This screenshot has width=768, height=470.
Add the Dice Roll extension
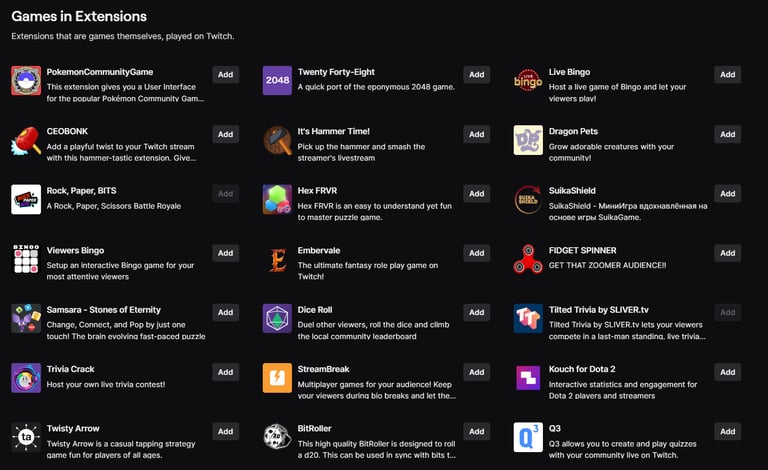pyautogui.click(x=477, y=312)
